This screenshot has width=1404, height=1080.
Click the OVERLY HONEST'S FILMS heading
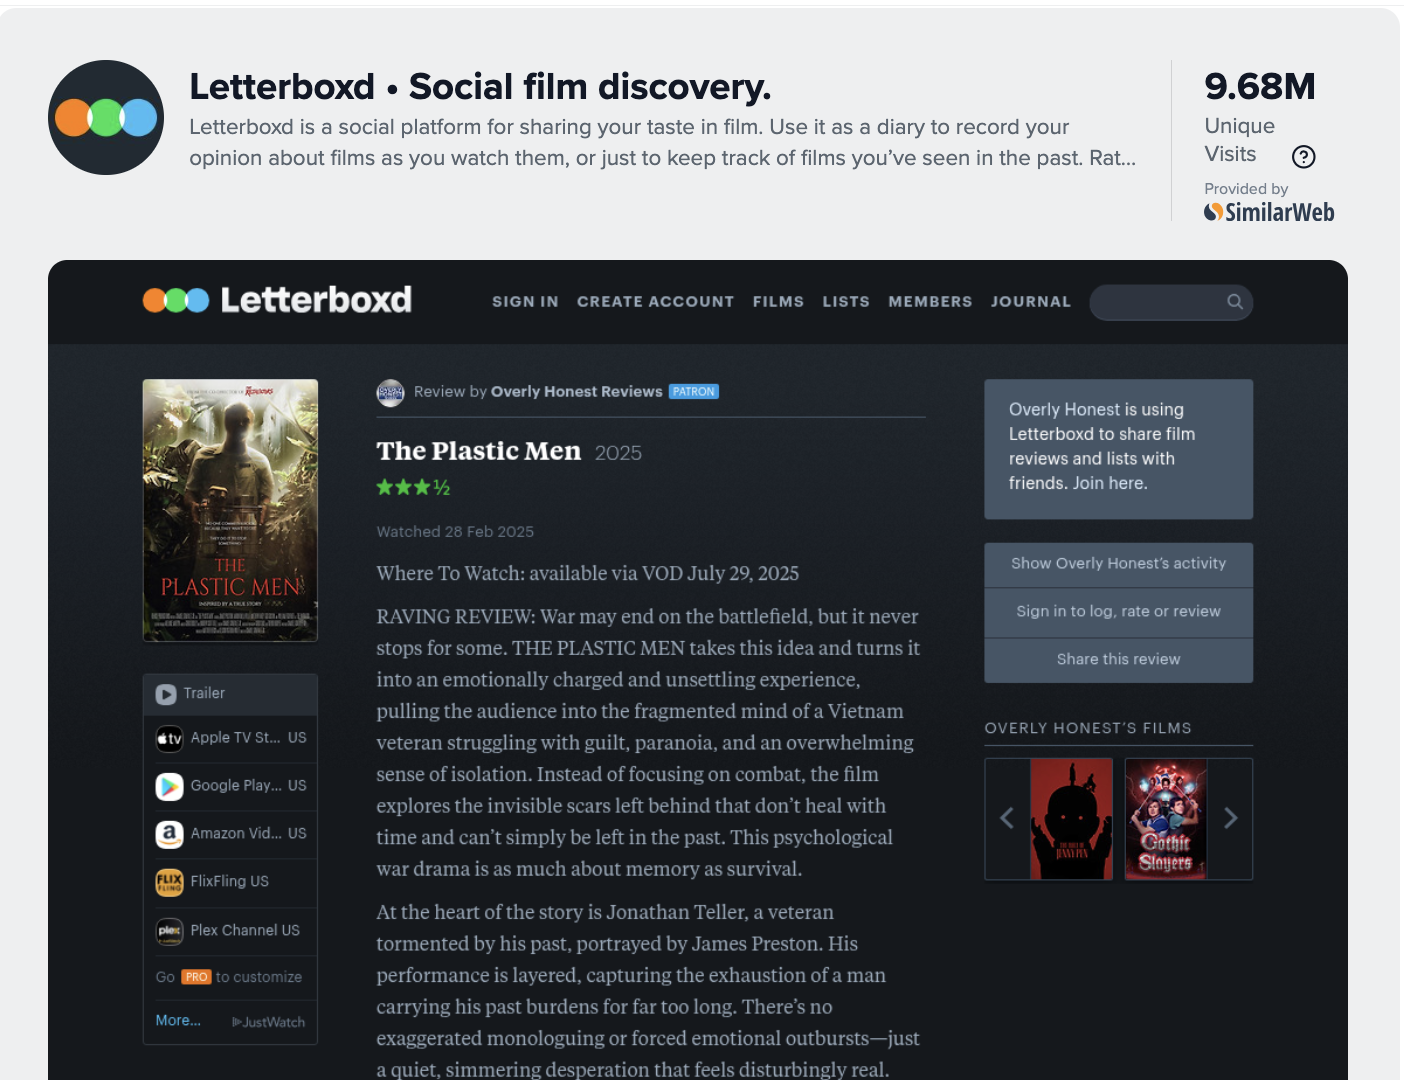coord(1088,728)
